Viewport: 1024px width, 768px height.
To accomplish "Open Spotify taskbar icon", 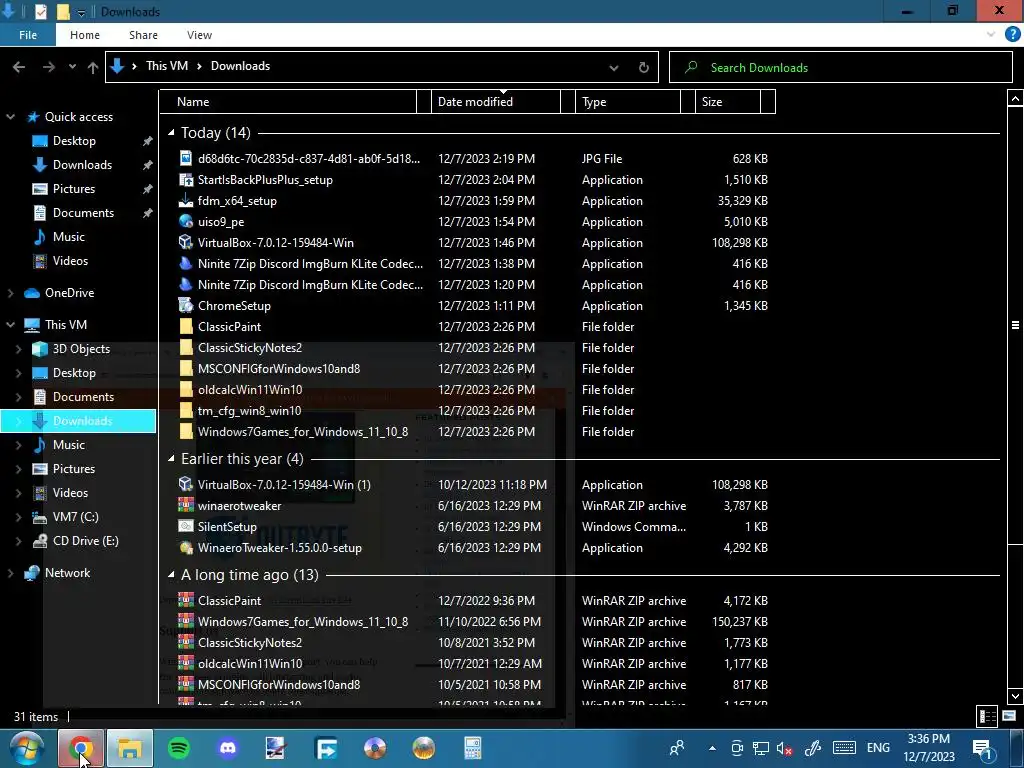I will point(179,748).
